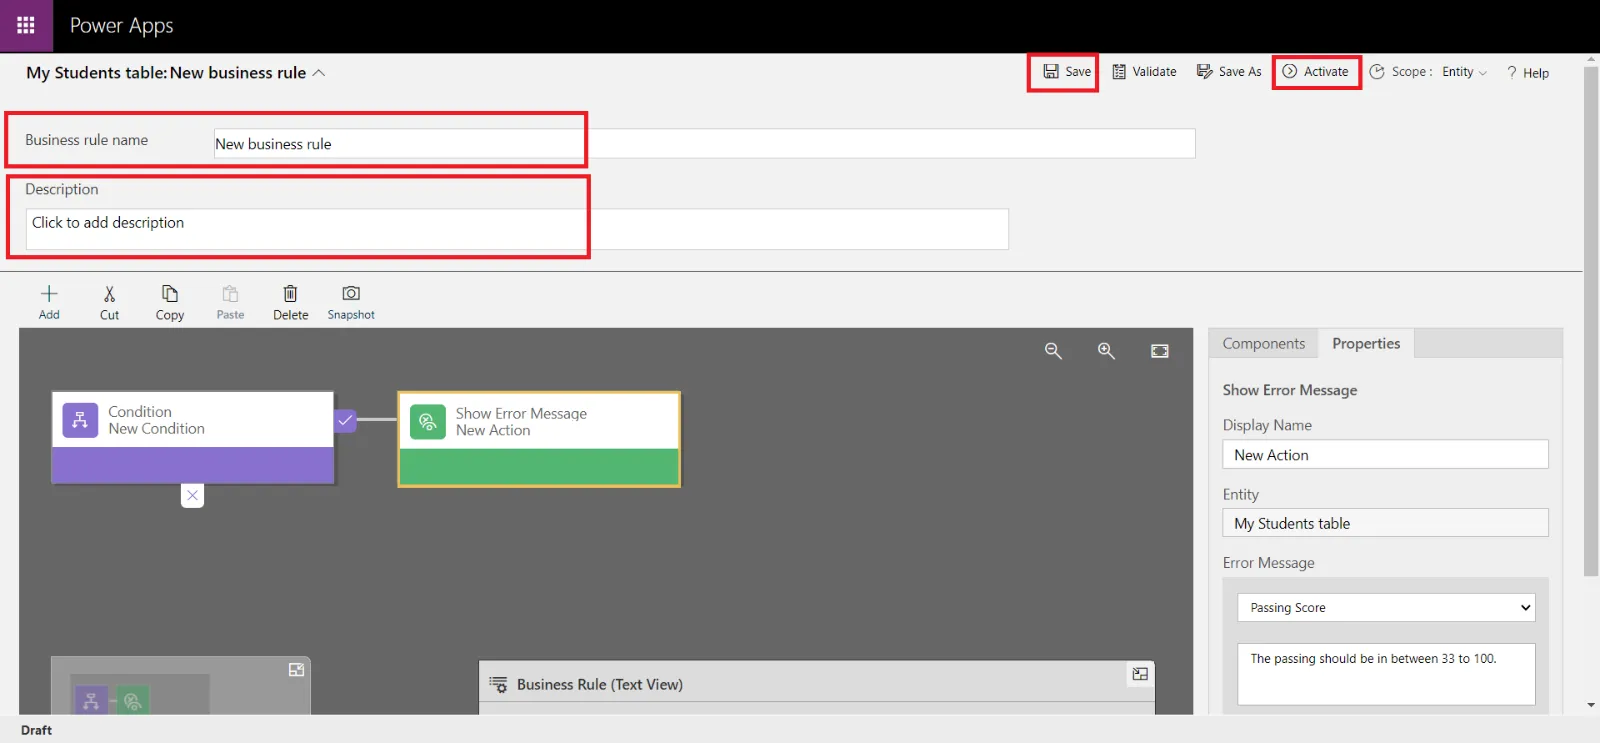The width and height of the screenshot is (1600, 743).
Task: Click the Entity My Students table field
Action: pyautogui.click(x=1385, y=523)
